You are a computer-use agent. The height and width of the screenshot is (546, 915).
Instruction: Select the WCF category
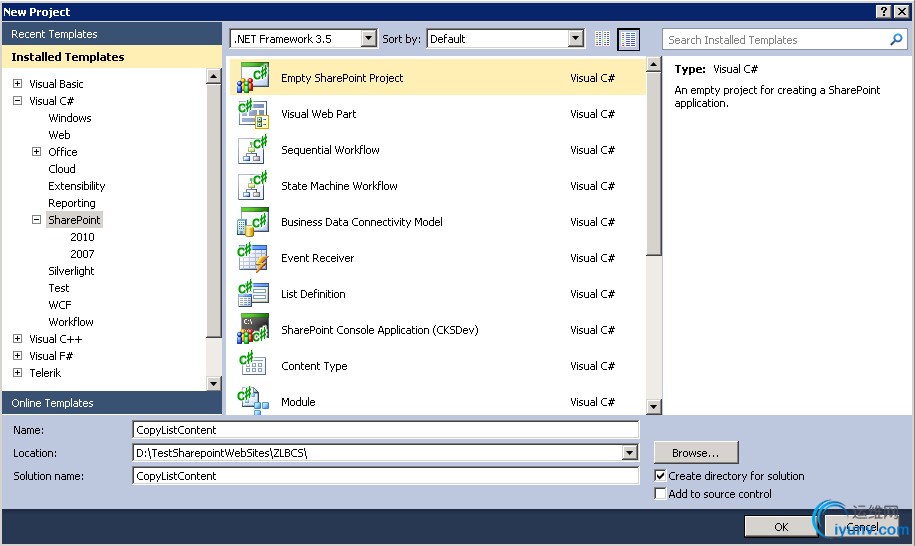pyautogui.click(x=60, y=304)
